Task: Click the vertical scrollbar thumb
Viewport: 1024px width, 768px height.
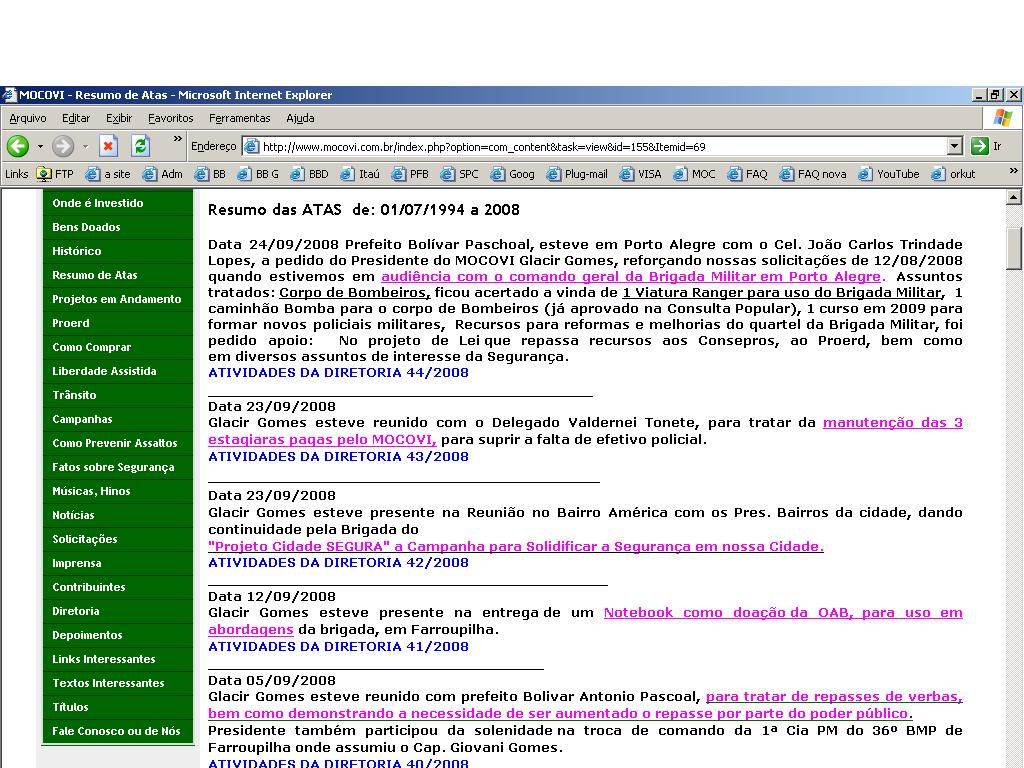Action: (x=1014, y=248)
